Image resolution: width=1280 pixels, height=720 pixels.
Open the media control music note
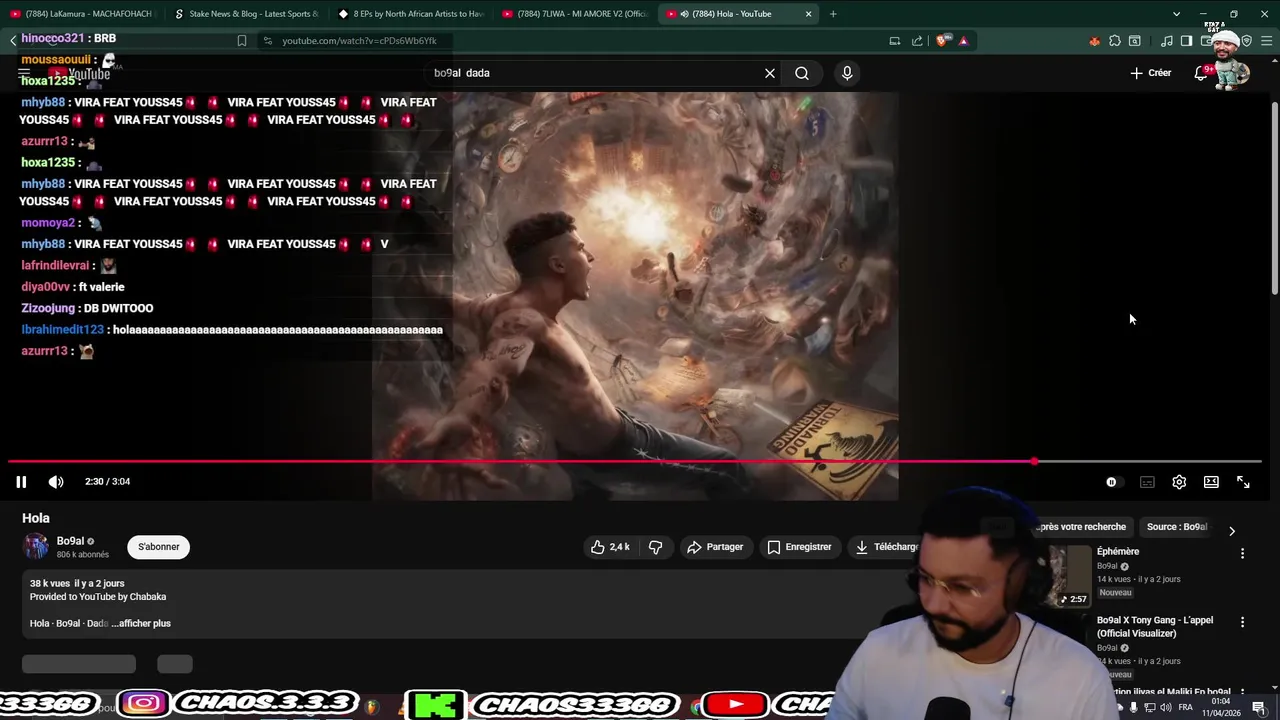coord(1166,41)
